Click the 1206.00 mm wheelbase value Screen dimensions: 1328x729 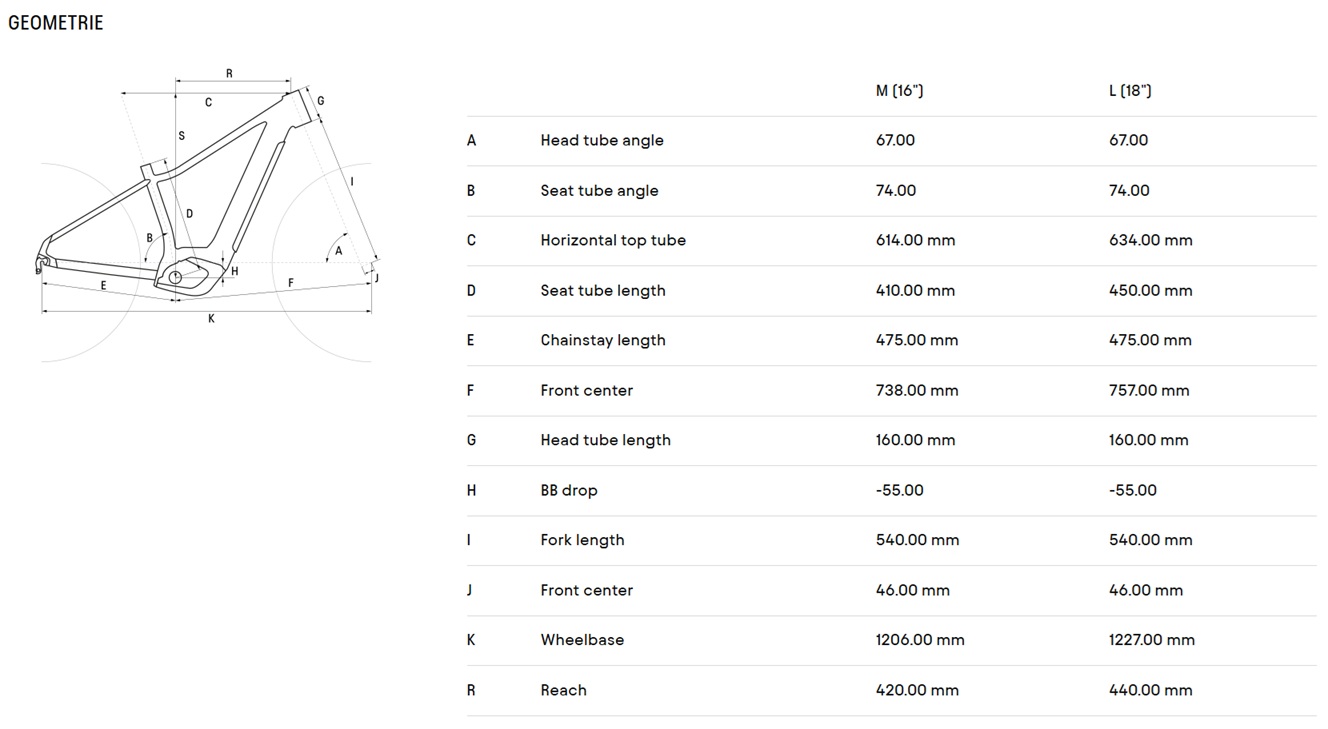(920, 640)
